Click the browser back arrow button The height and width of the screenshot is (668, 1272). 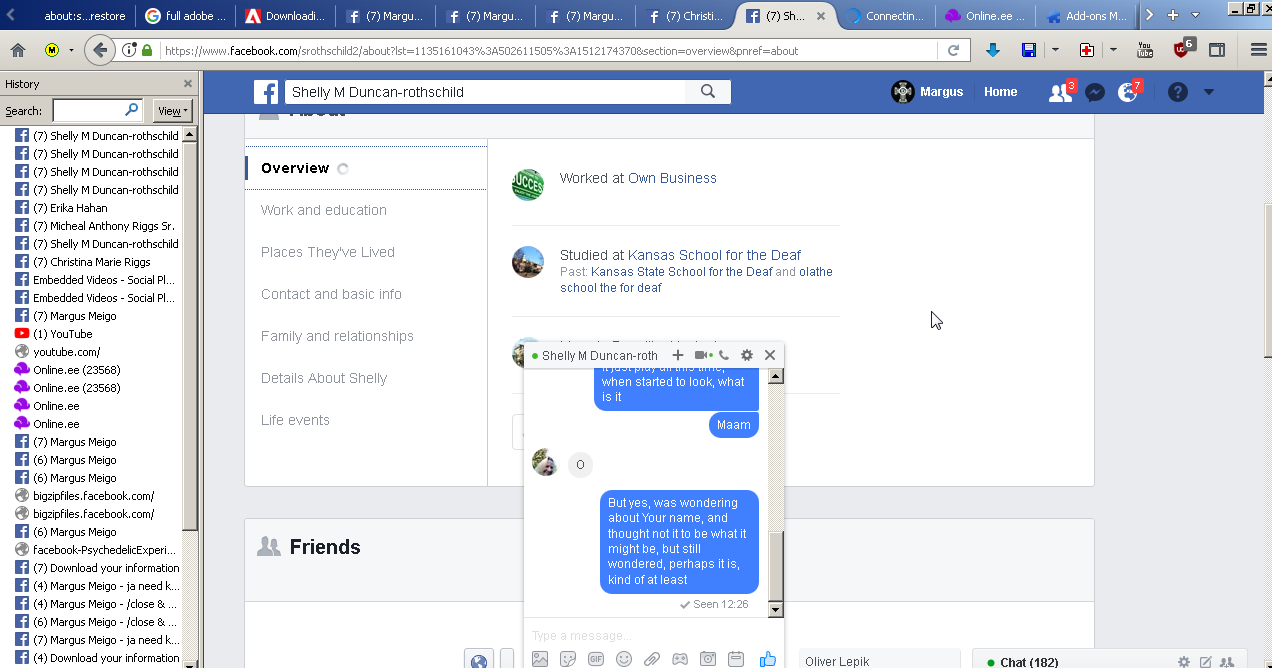(99, 50)
